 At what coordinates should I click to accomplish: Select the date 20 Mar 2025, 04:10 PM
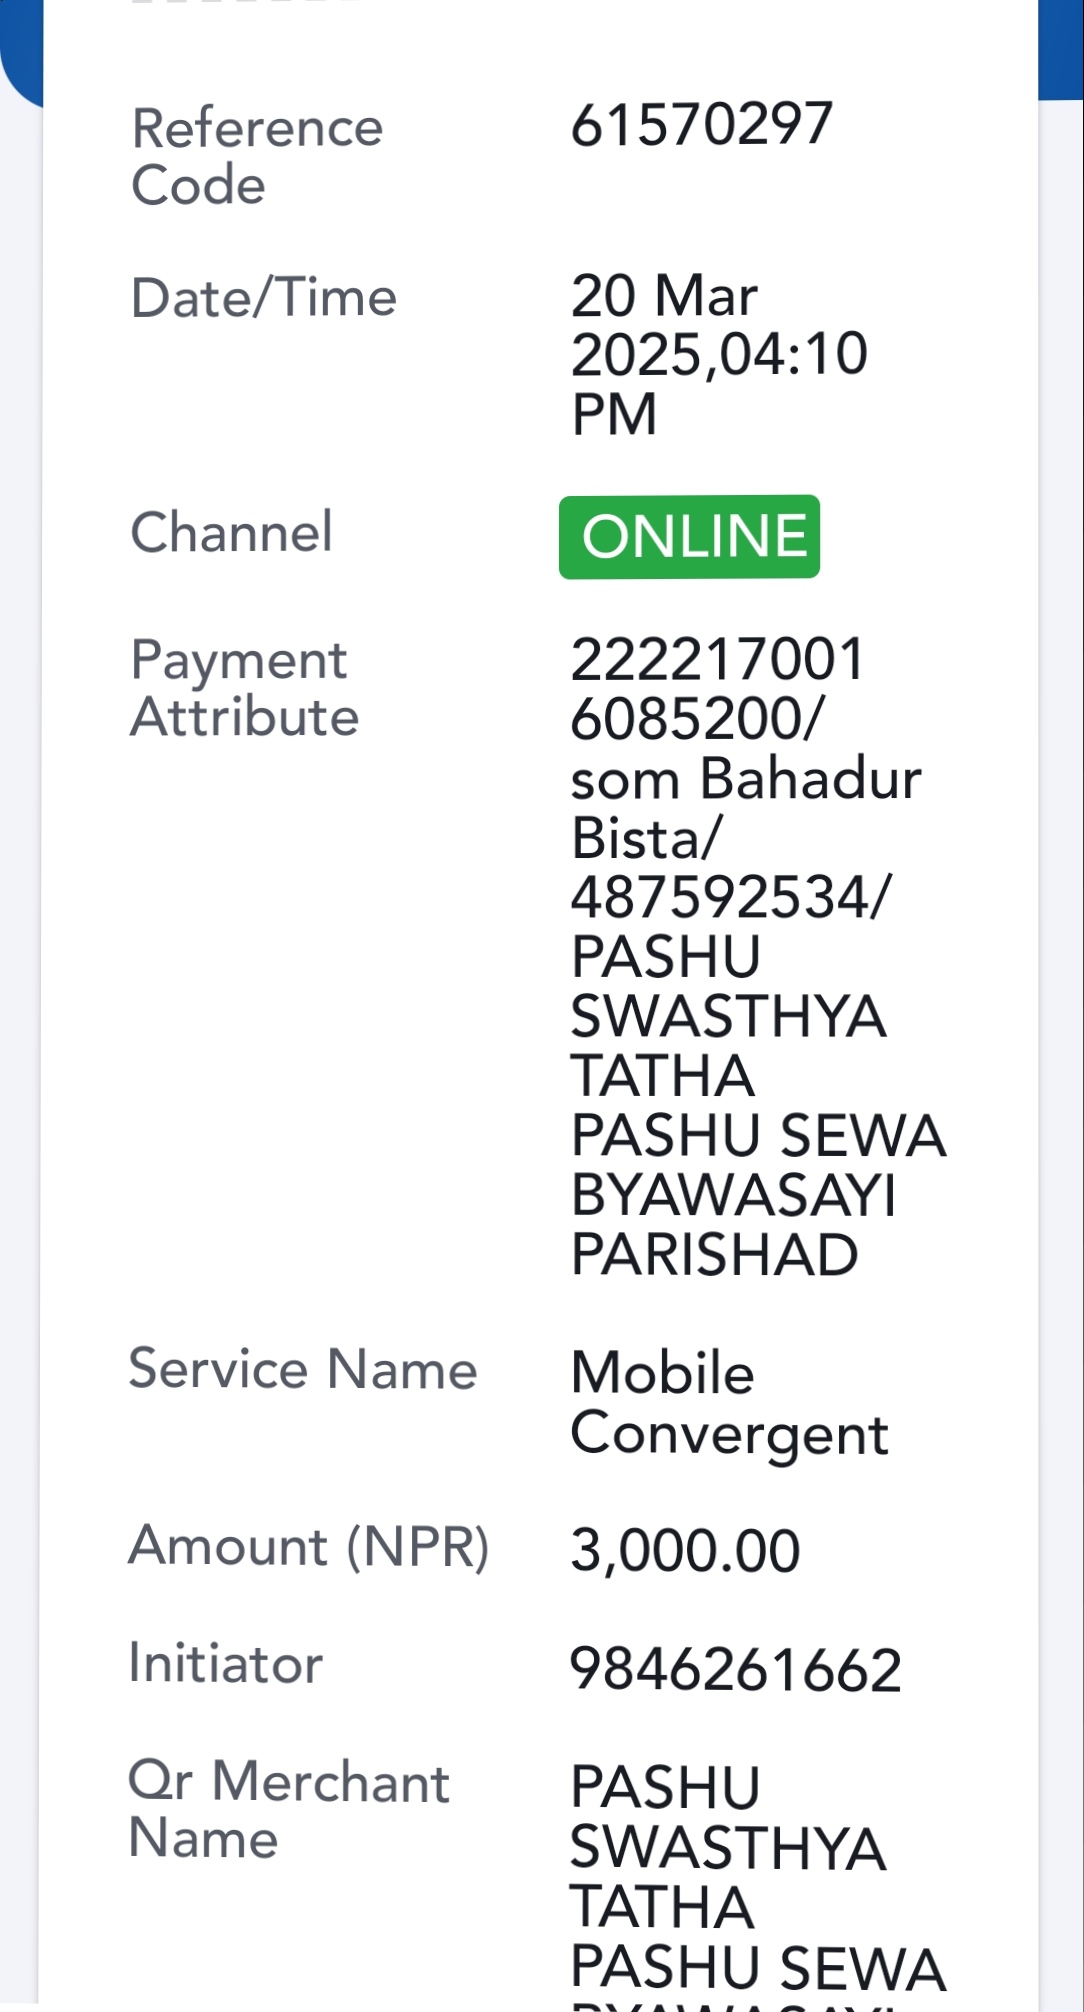point(719,354)
